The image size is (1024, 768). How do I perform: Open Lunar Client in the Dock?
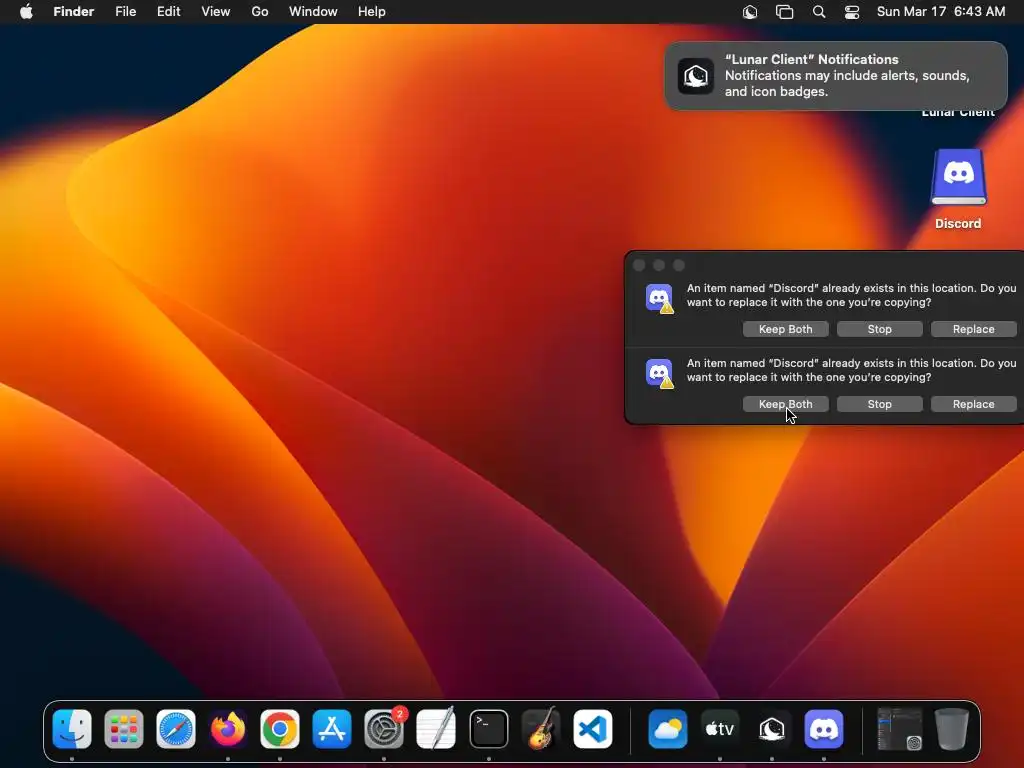coord(772,729)
